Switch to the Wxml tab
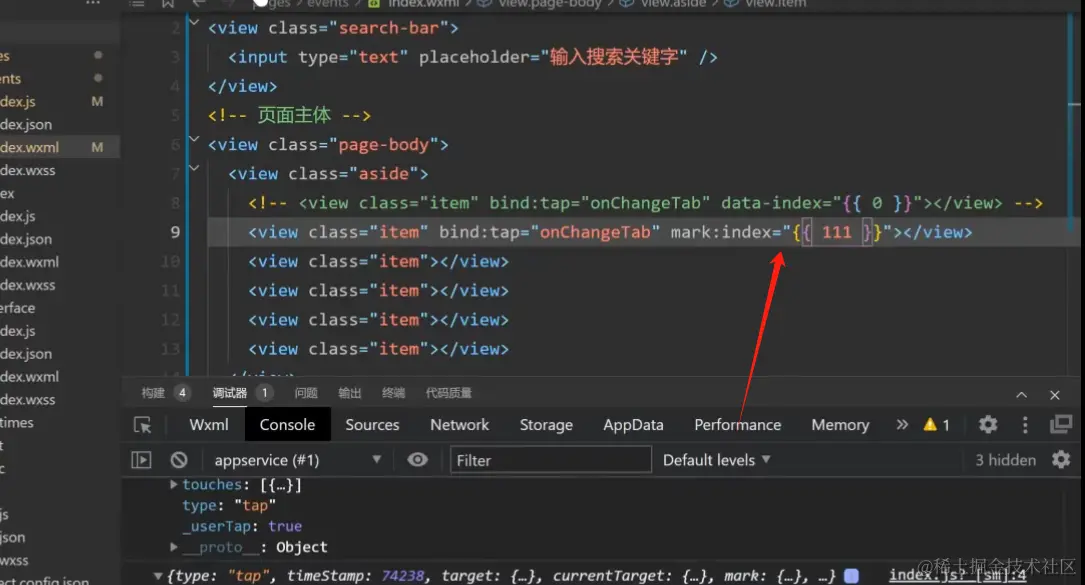The width and height of the screenshot is (1085, 585). [x=209, y=424]
